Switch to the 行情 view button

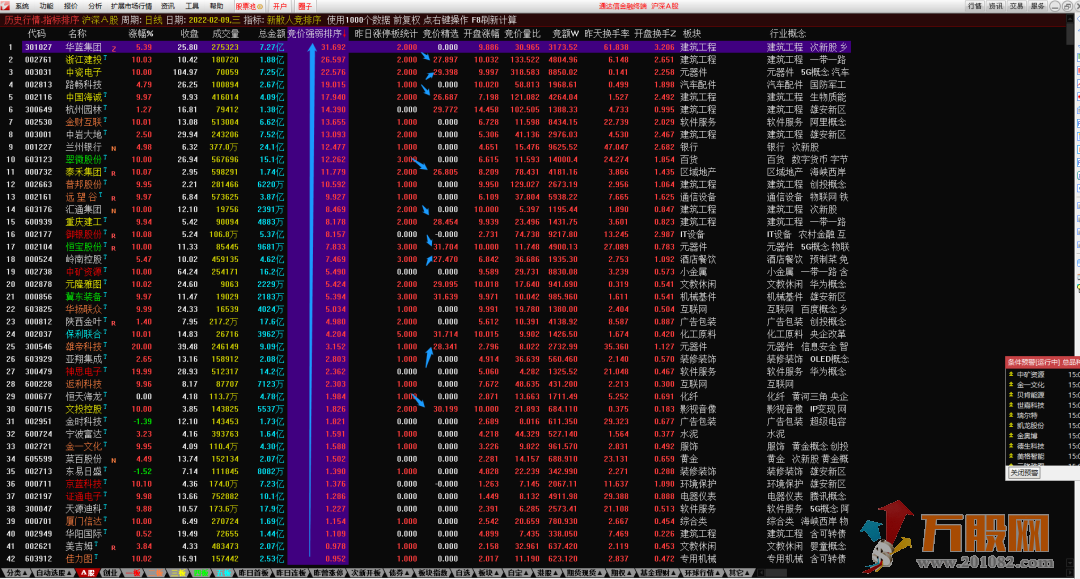click(975, 6)
